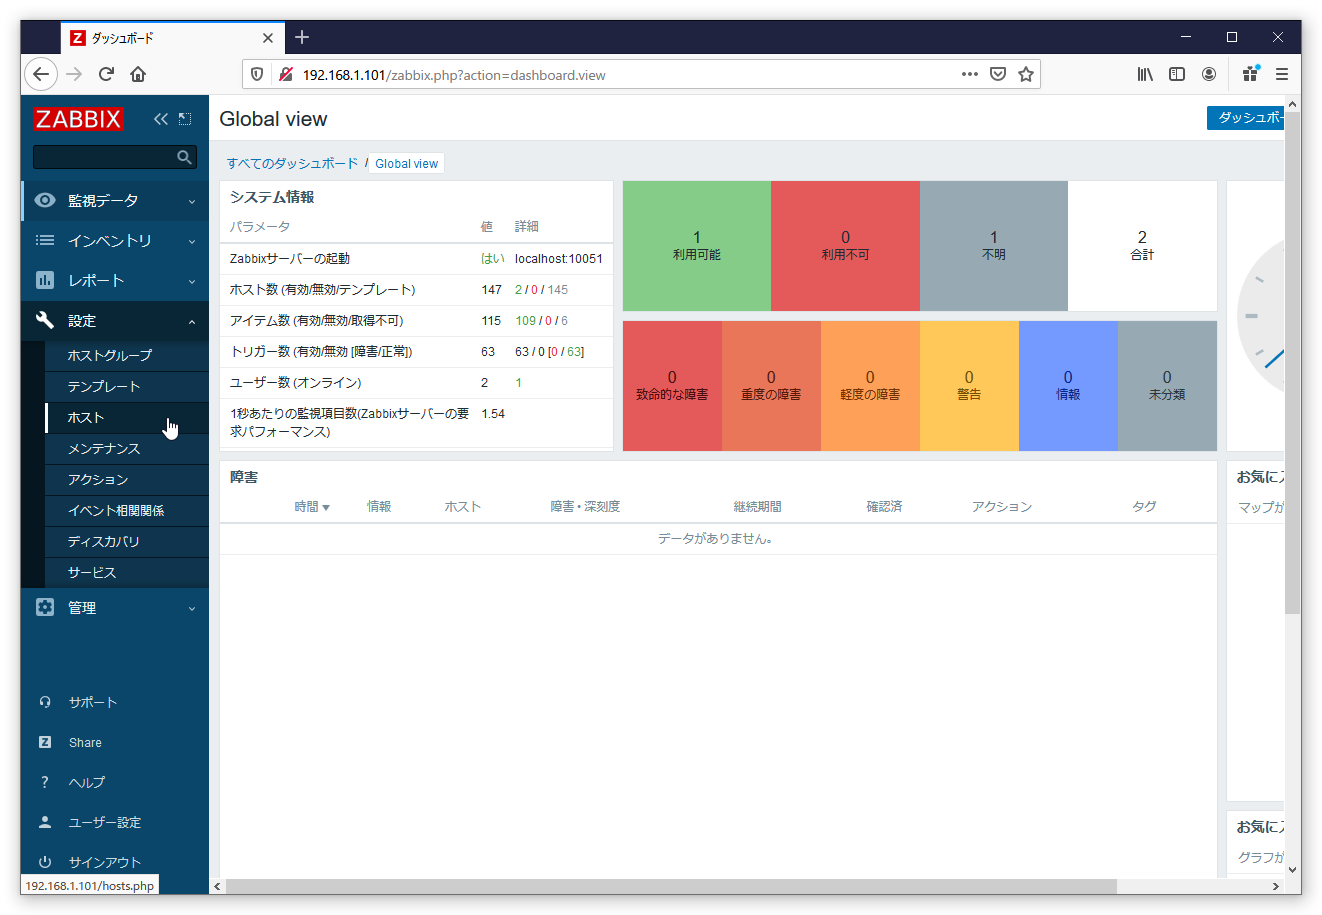Click the horizontal scrollbar at bottom
Viewport: 1322px width, 915px height.
(671, 886)
